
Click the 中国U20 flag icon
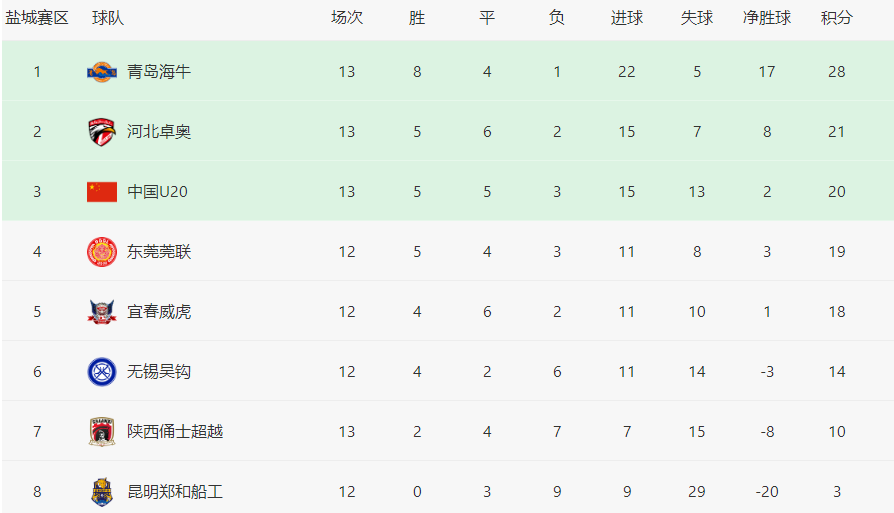point(102,192)
